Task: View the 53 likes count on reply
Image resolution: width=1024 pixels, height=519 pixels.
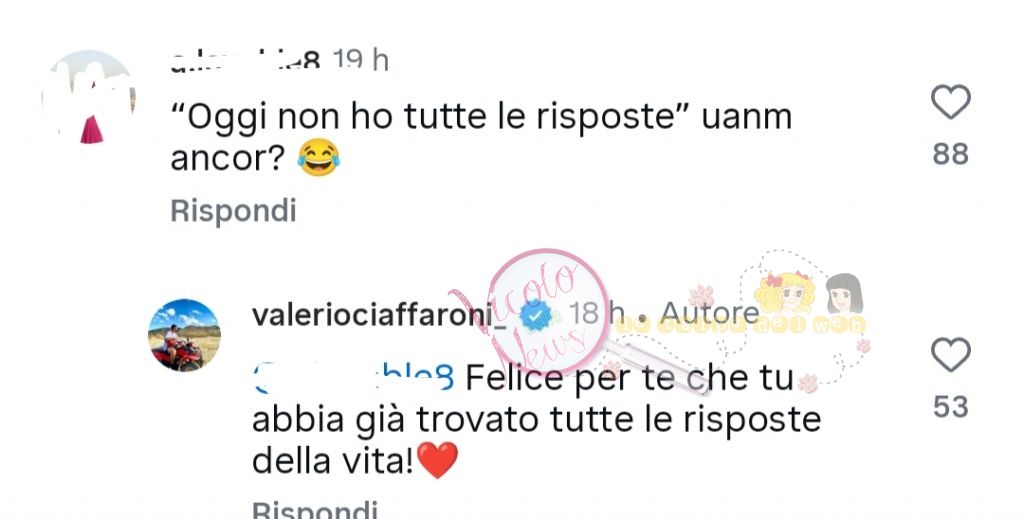Action: 950,407
